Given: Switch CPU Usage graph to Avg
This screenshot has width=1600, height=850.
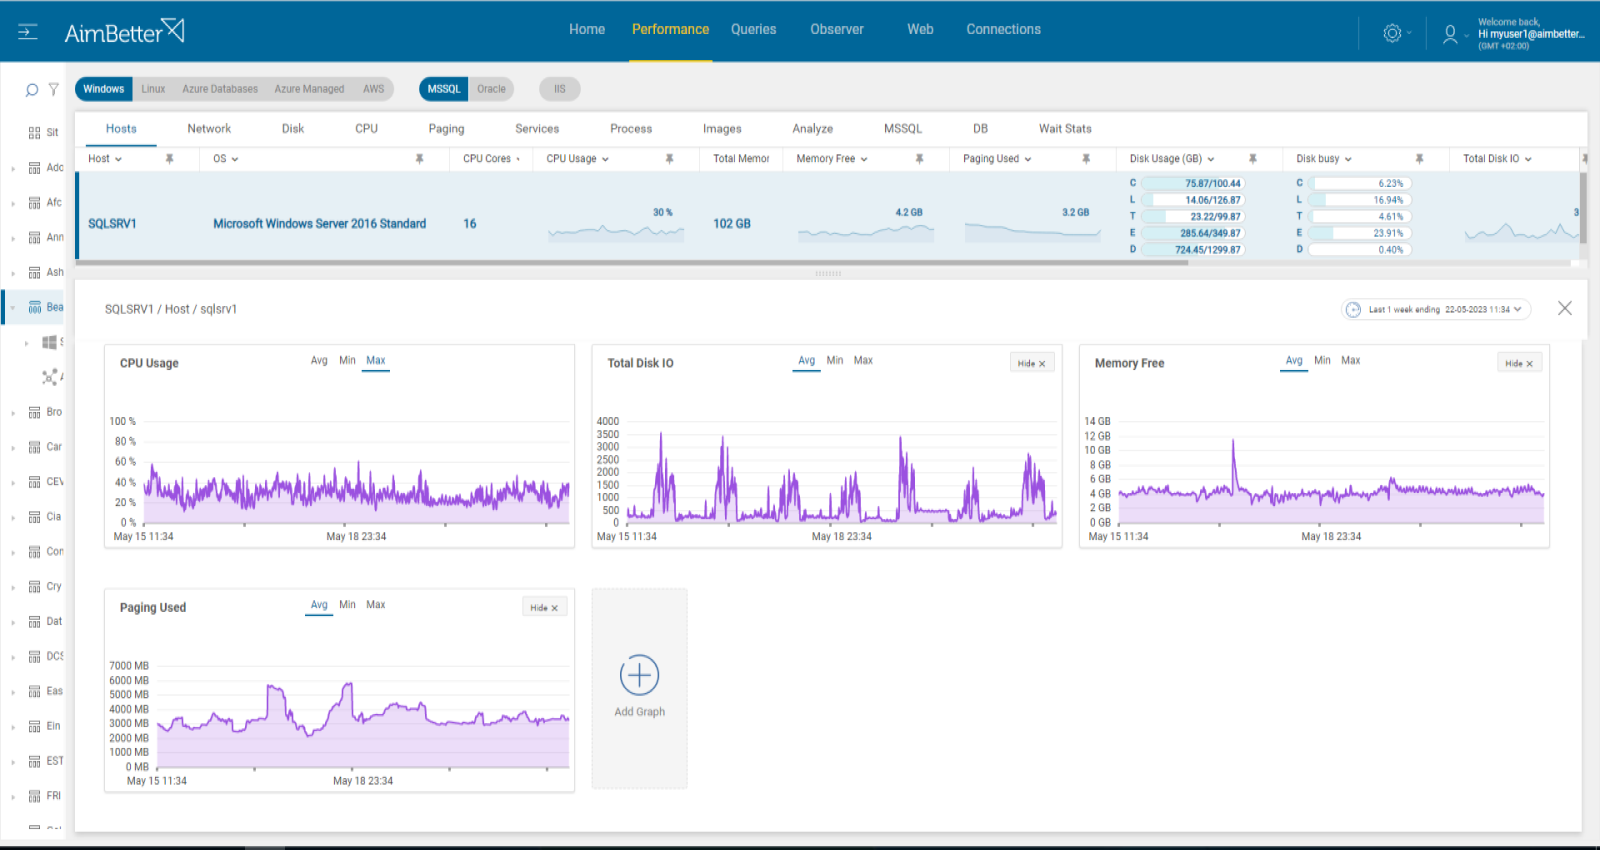Looking at the screenshot, I should tap(319, 361).
